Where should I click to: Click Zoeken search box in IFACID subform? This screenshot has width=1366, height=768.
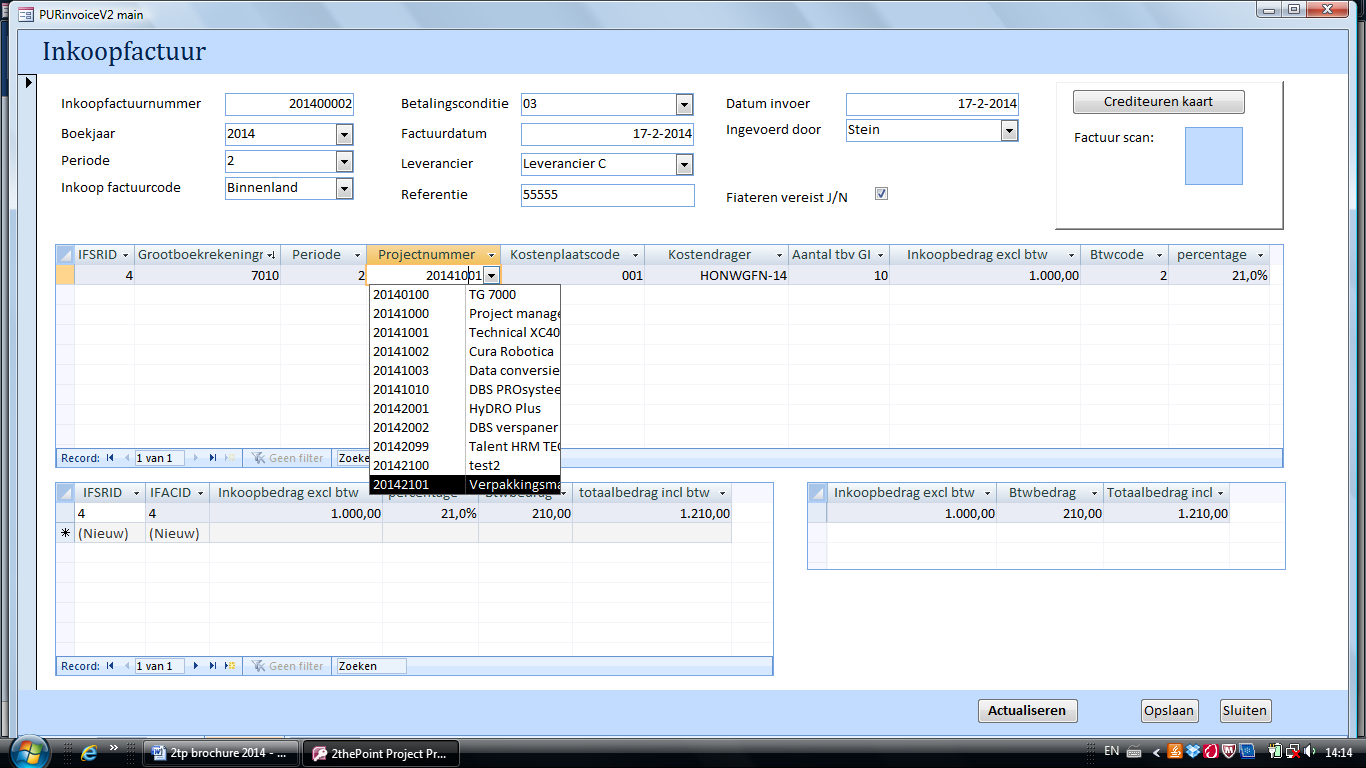pyautogui.click(x=371, y=666)
